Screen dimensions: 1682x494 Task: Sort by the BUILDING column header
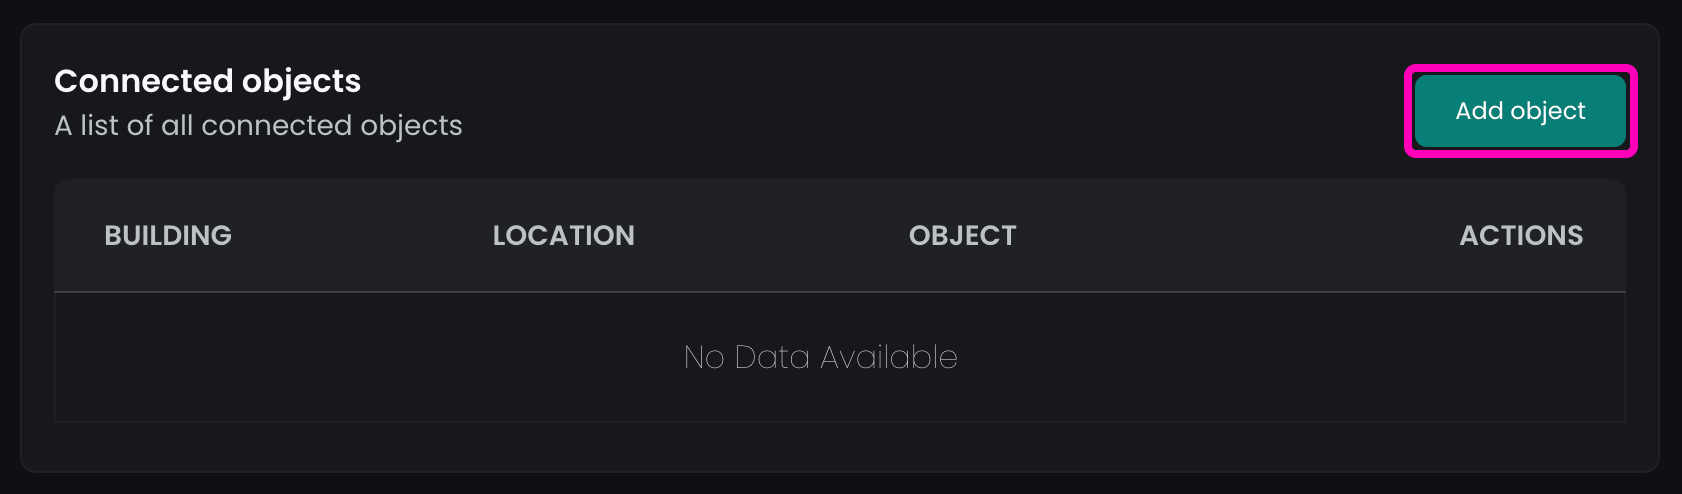pos(168,236)
